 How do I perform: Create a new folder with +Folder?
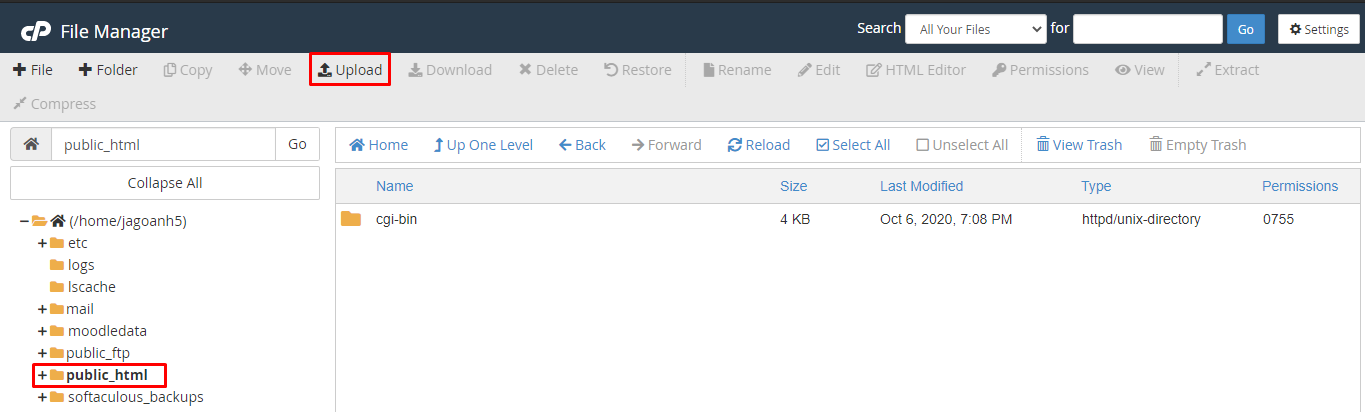tap(108, 70)
